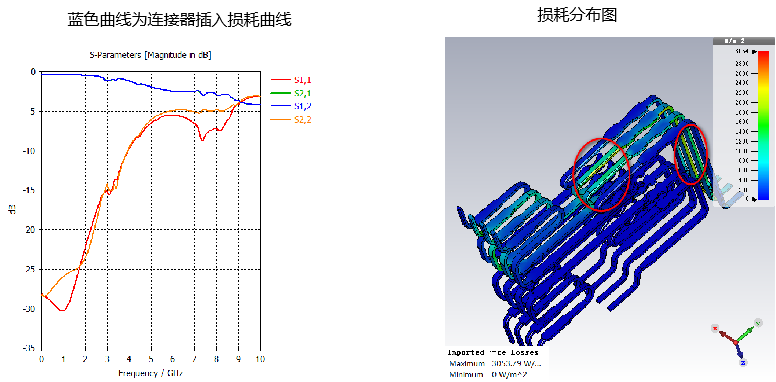Click the Maximum loss value text
The image size is (776, 382).
(x=516, y=364)
